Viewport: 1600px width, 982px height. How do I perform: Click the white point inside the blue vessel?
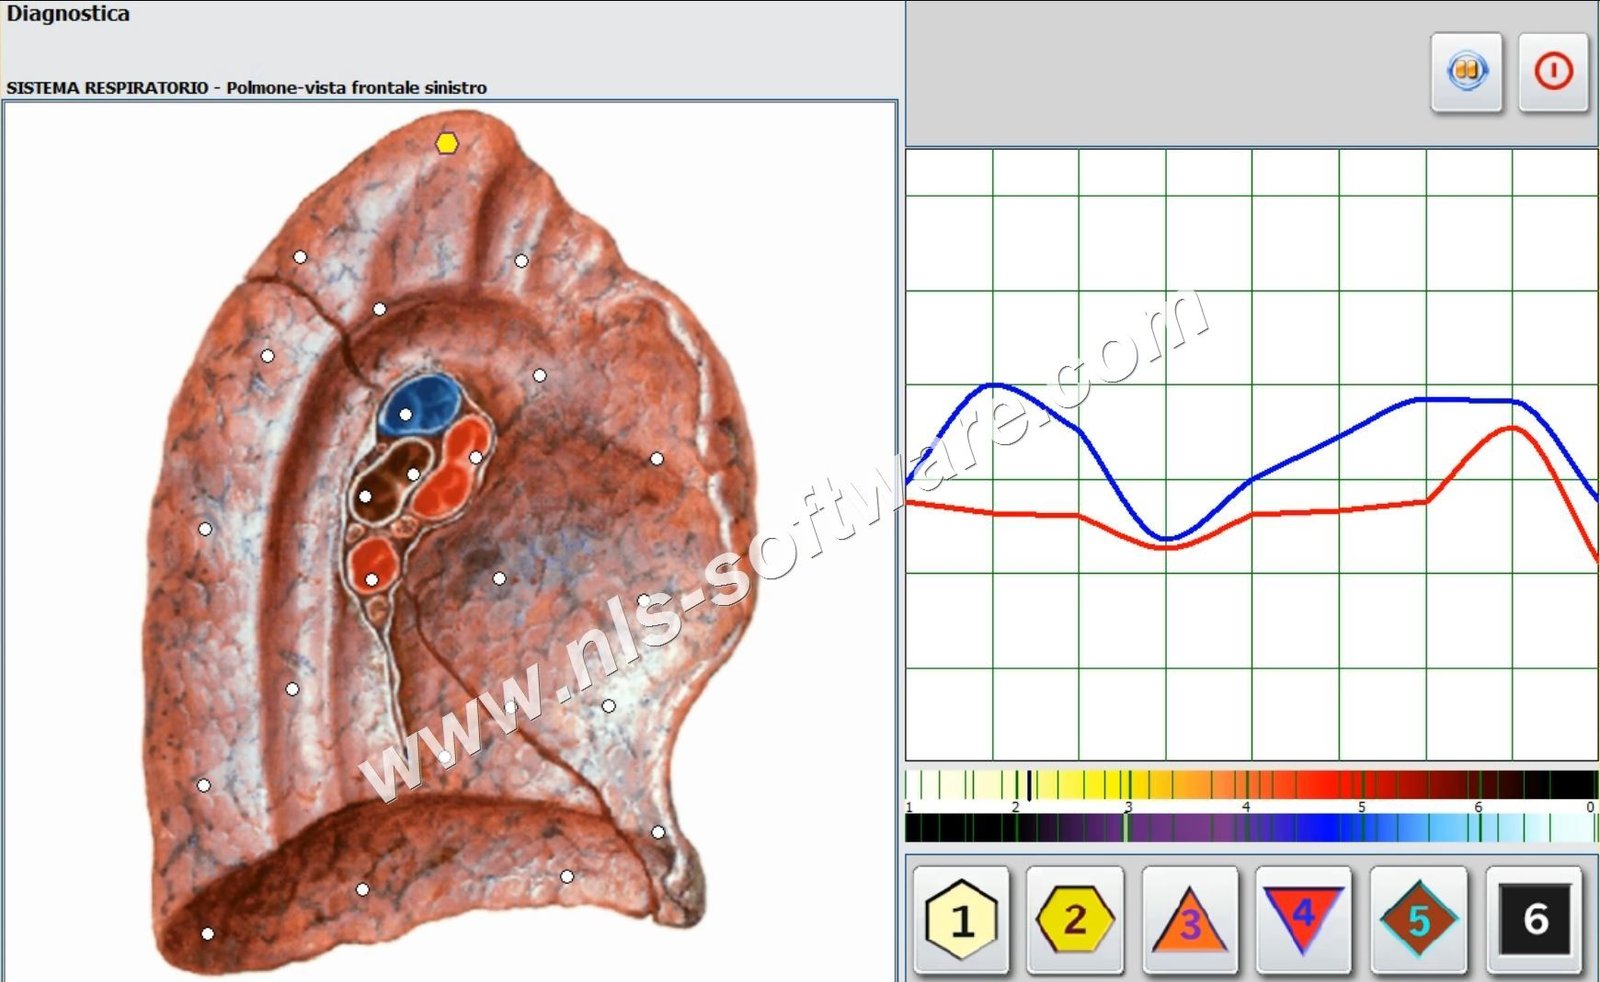click(406, 414)
